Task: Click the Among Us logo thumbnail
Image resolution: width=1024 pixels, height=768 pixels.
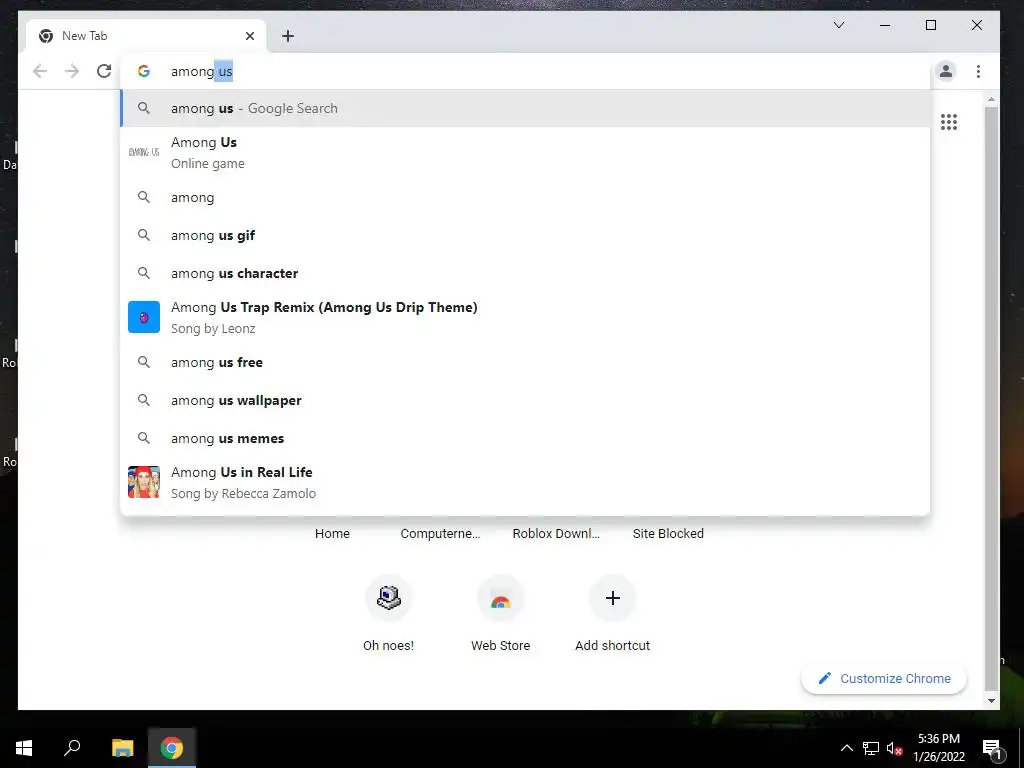Action: (144, 152)
